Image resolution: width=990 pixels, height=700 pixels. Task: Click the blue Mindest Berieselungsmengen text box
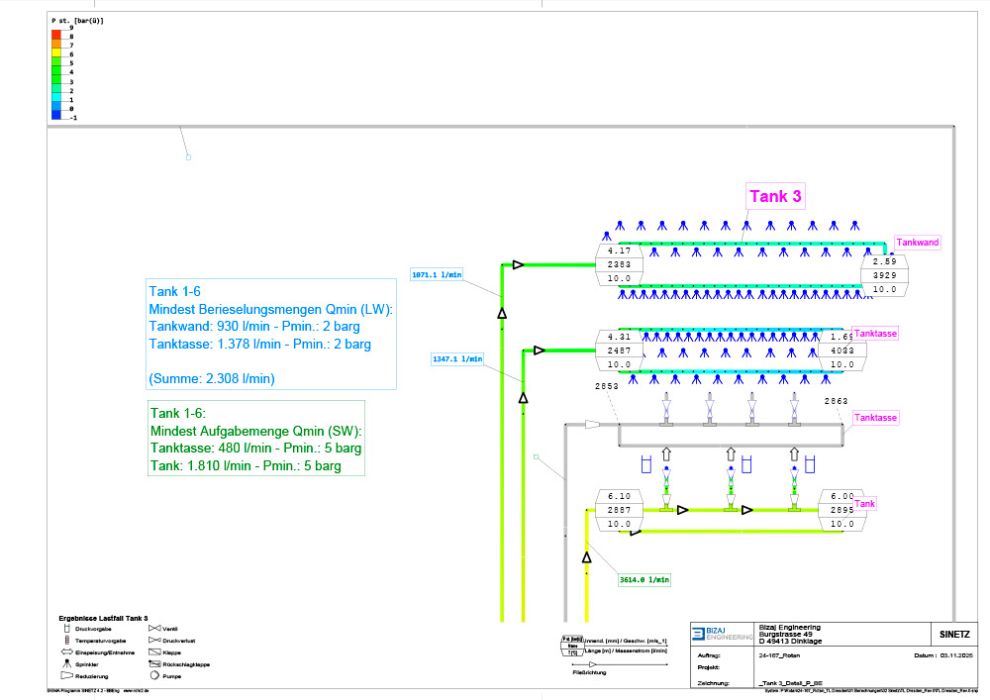coord(272,334)
